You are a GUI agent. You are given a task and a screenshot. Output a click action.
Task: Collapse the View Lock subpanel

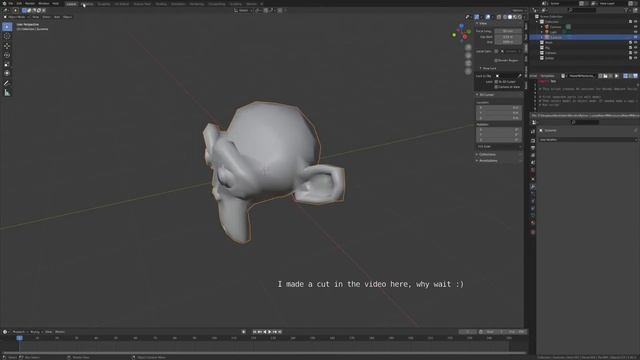[x=488, y=68]
